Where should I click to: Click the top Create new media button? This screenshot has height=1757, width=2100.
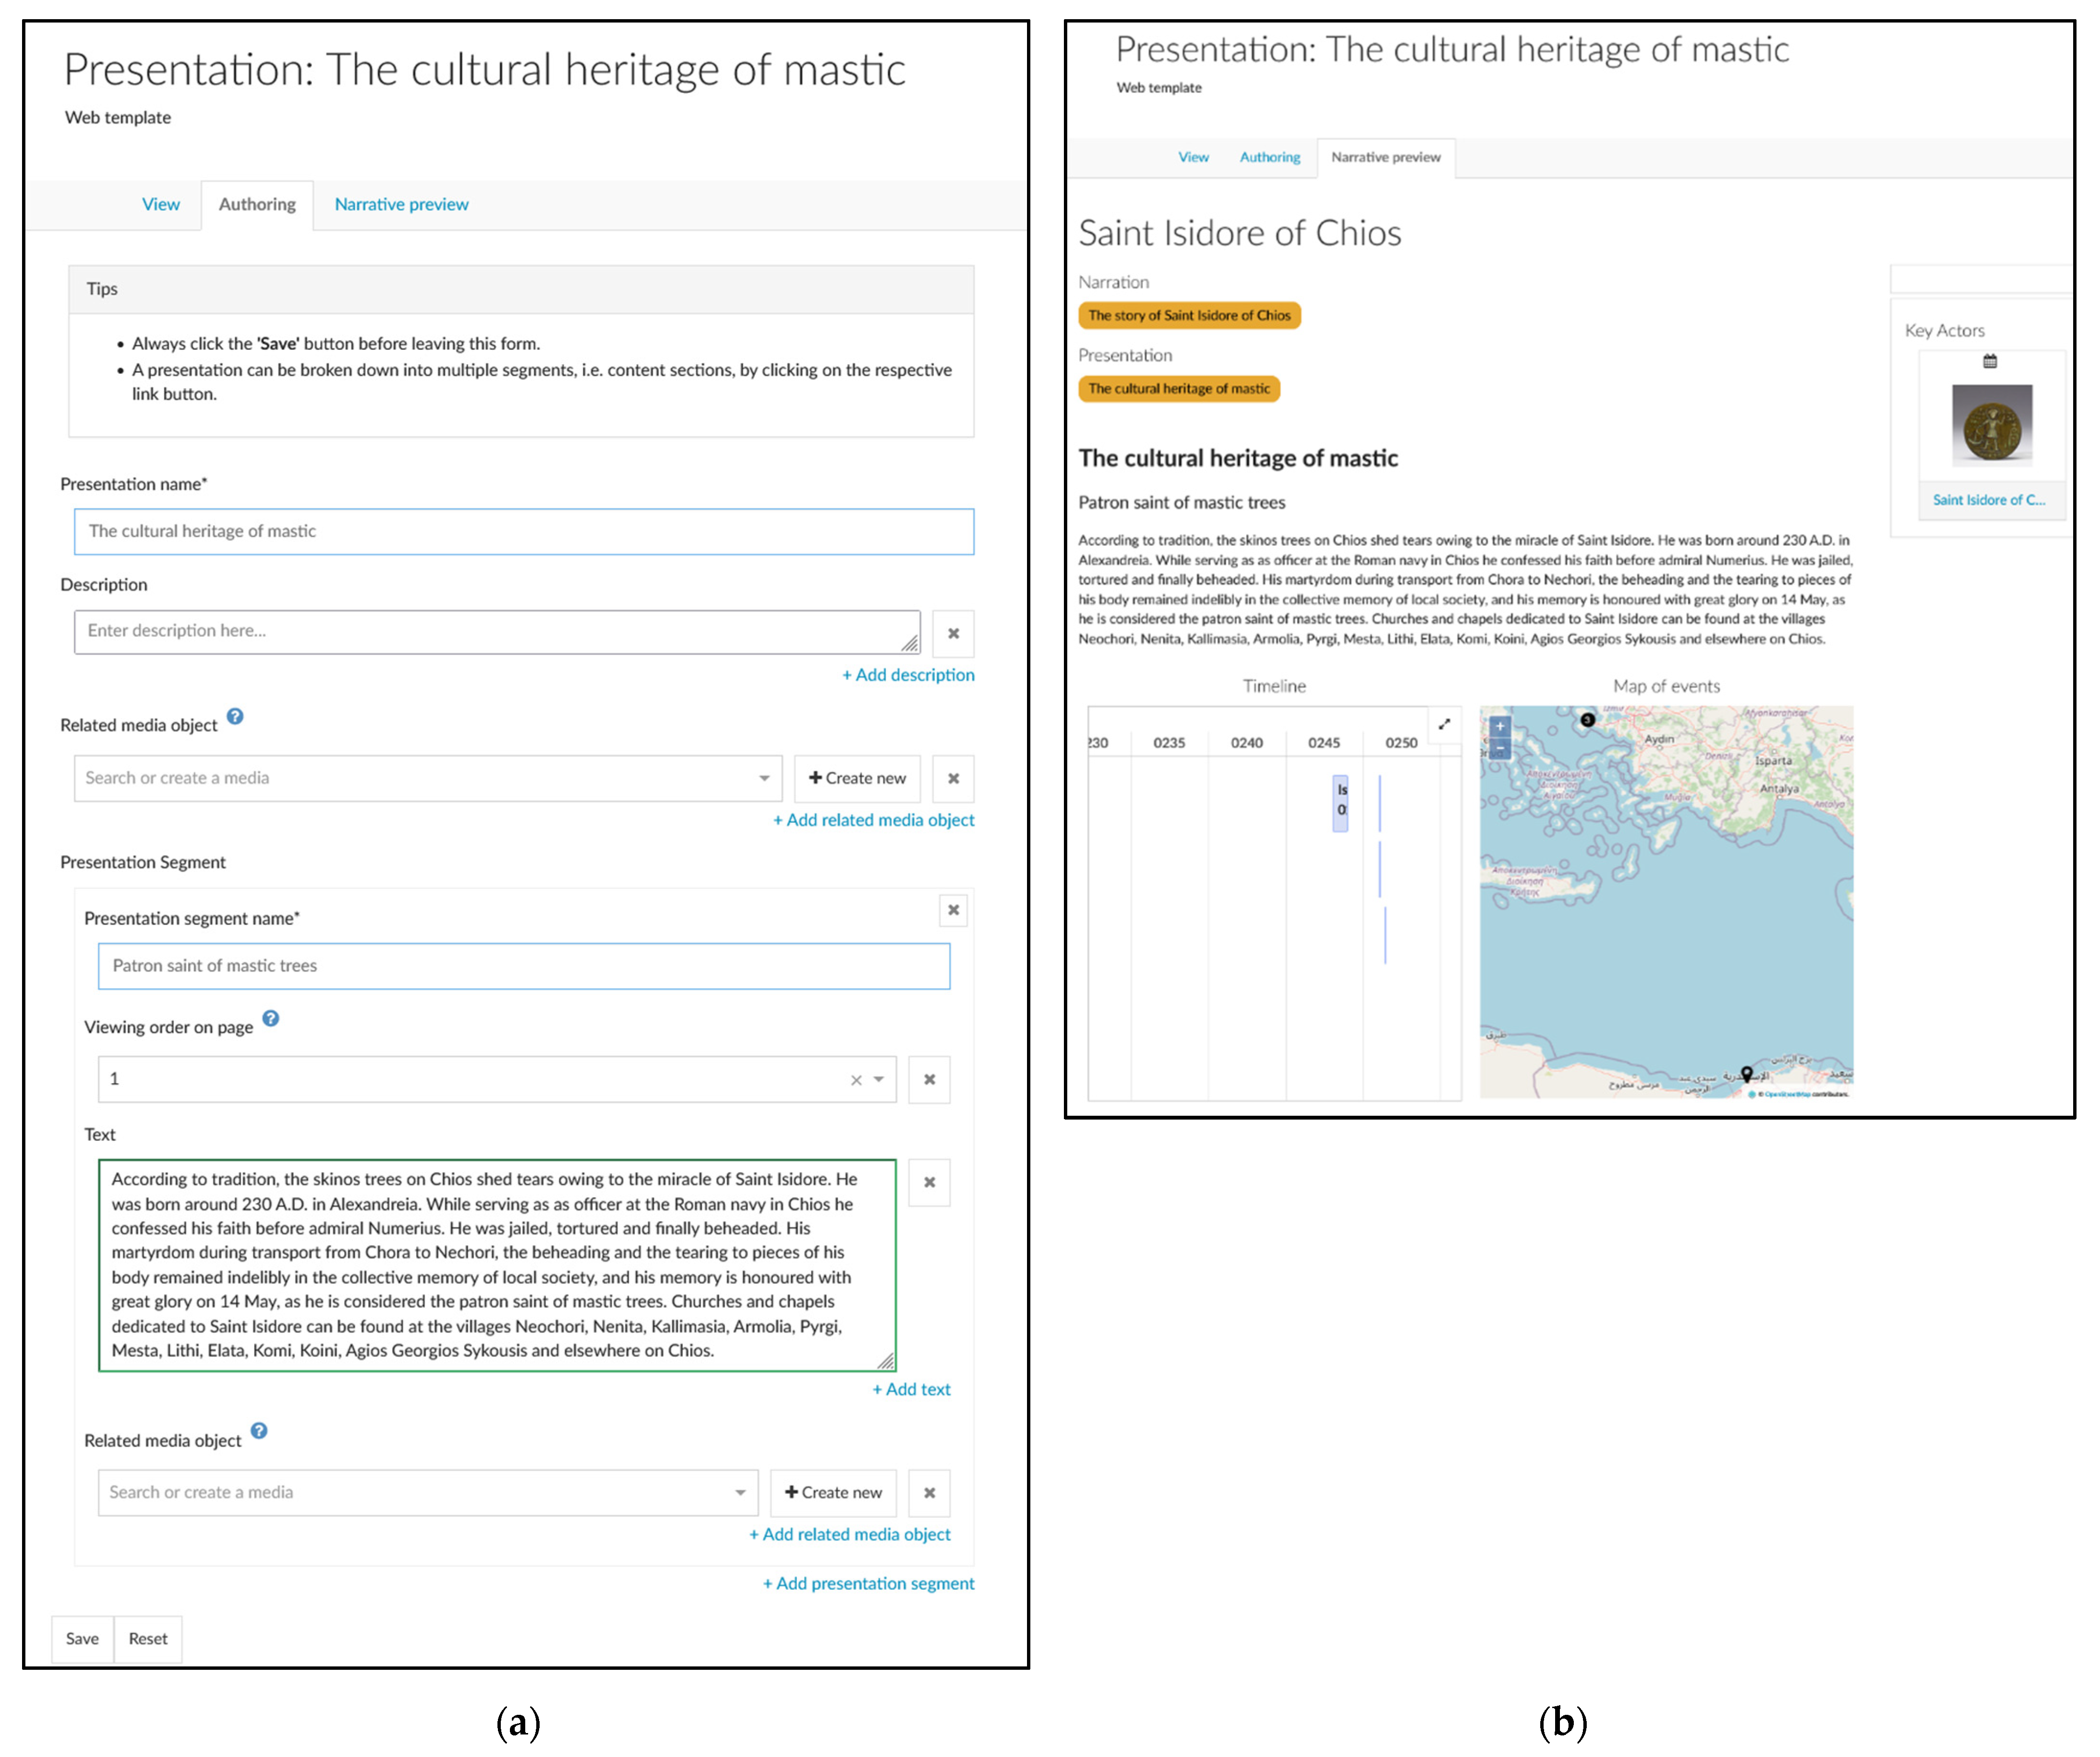click(857, 779)
